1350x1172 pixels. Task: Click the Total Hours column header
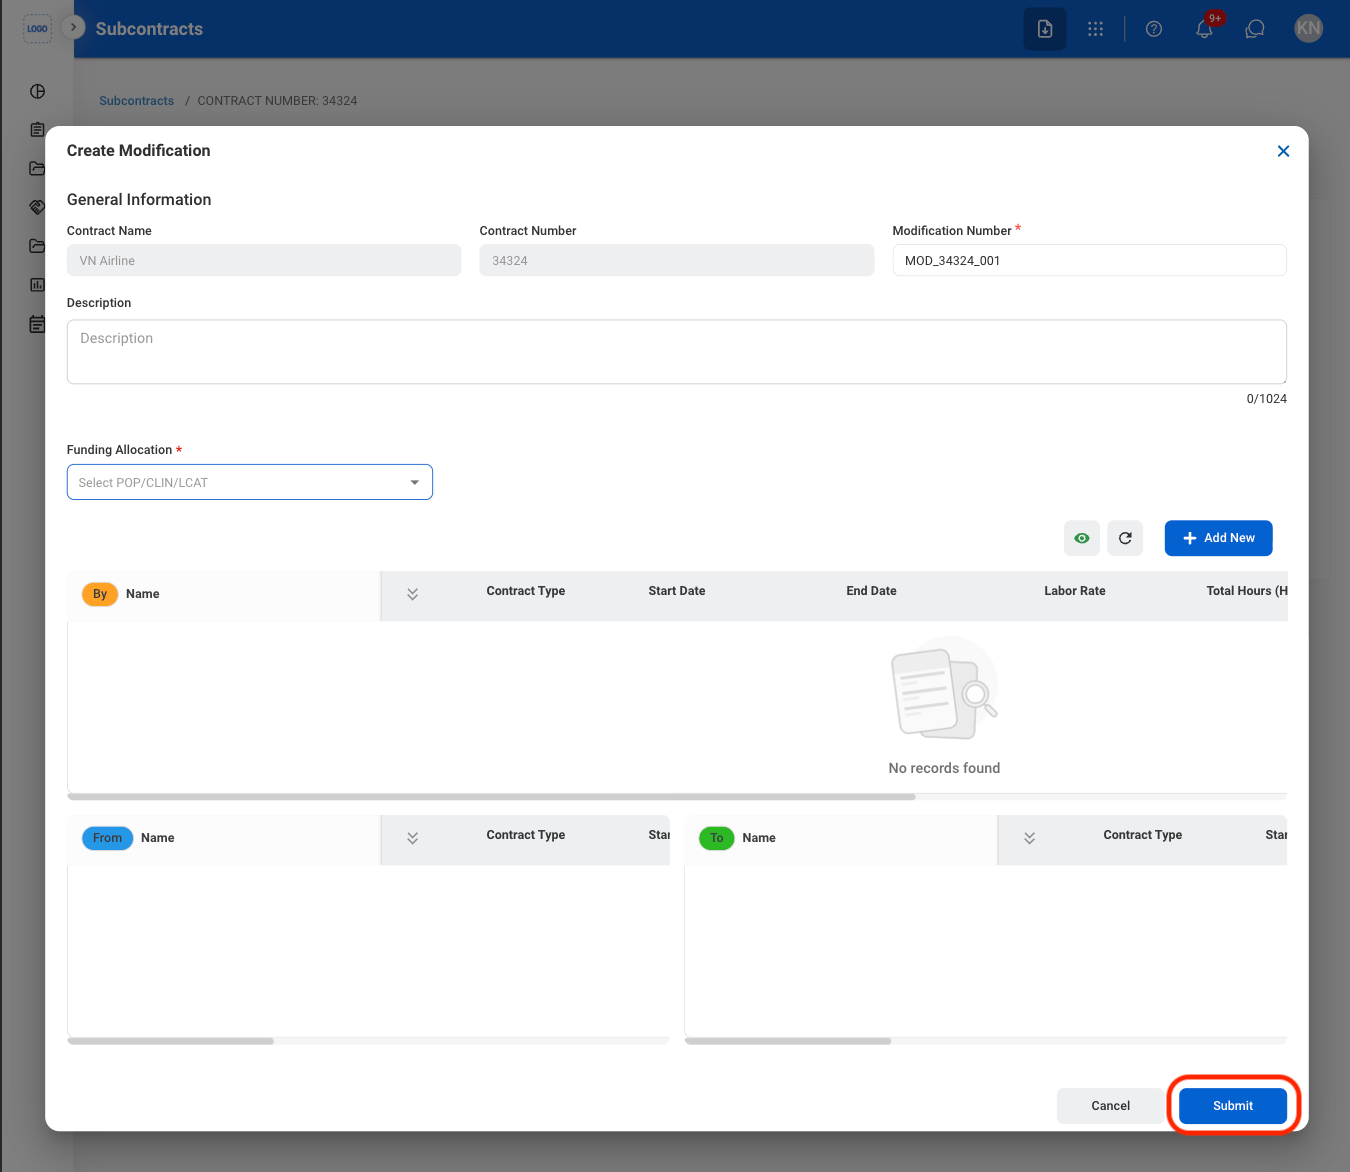(1247, 591)
